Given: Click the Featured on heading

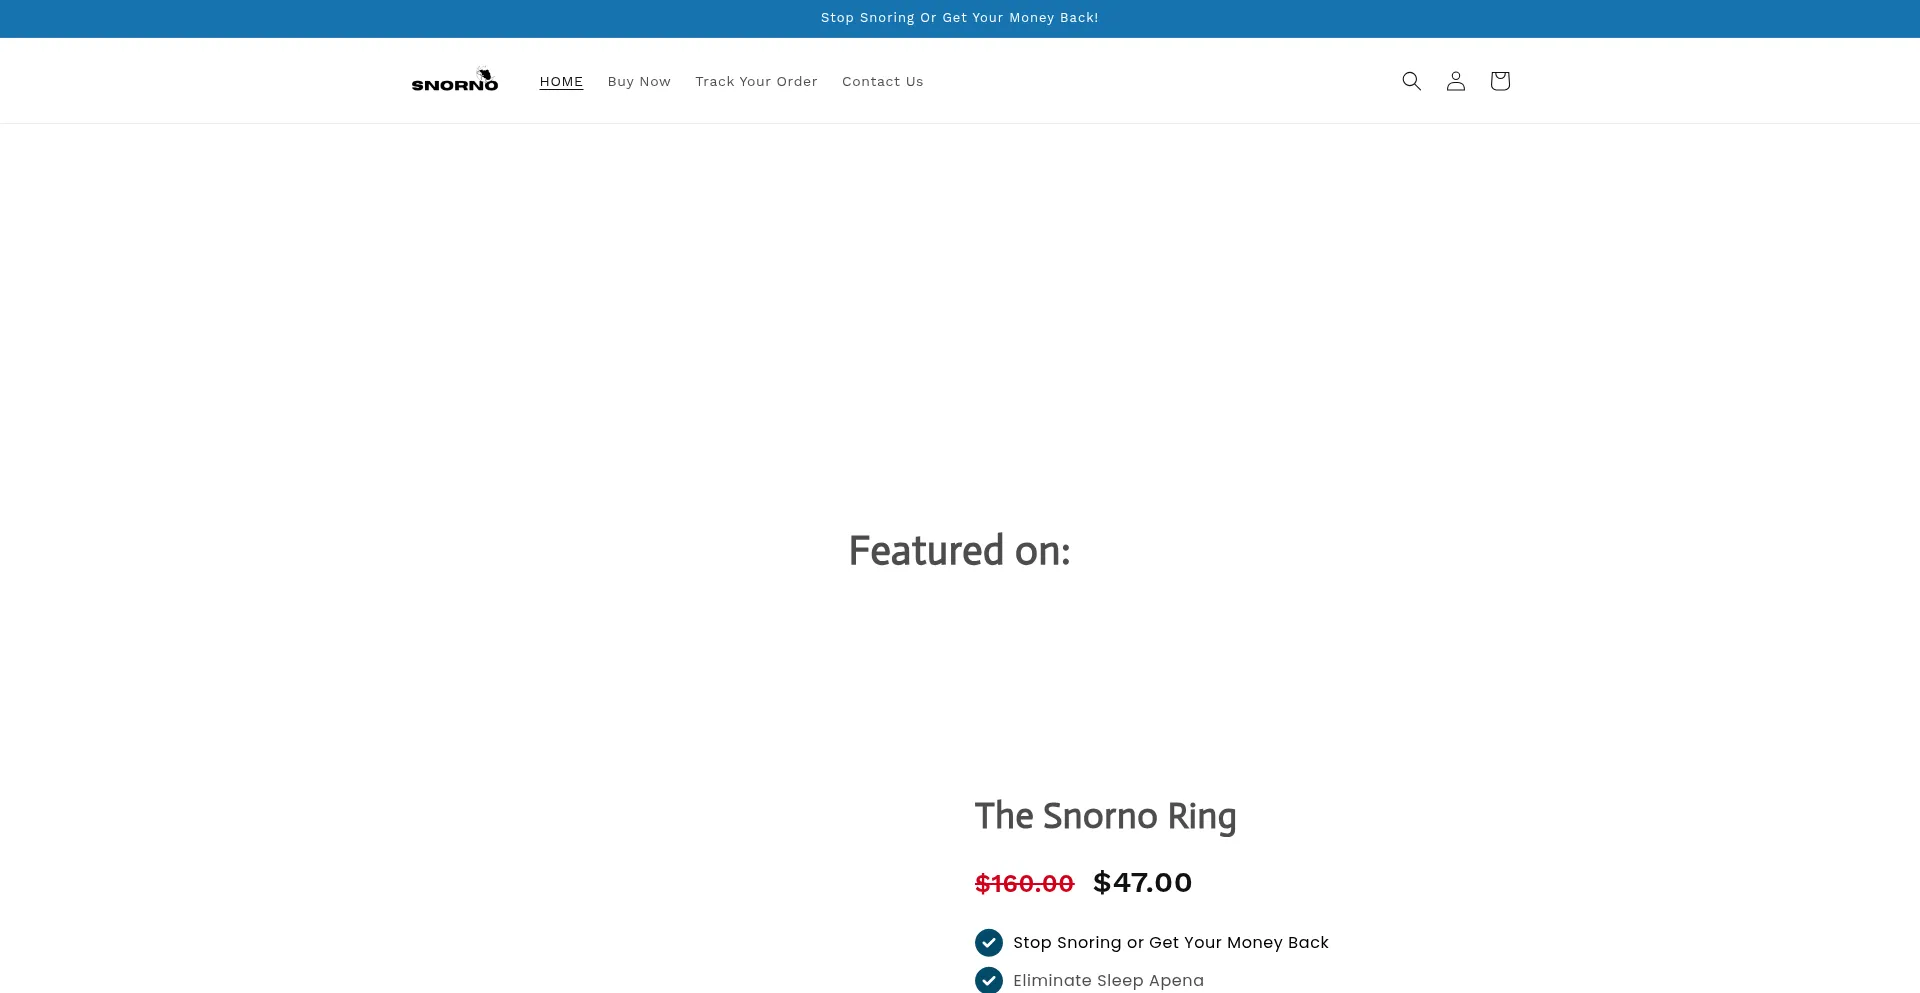Looking at the screenshot, I should click(x=959, y=550).
